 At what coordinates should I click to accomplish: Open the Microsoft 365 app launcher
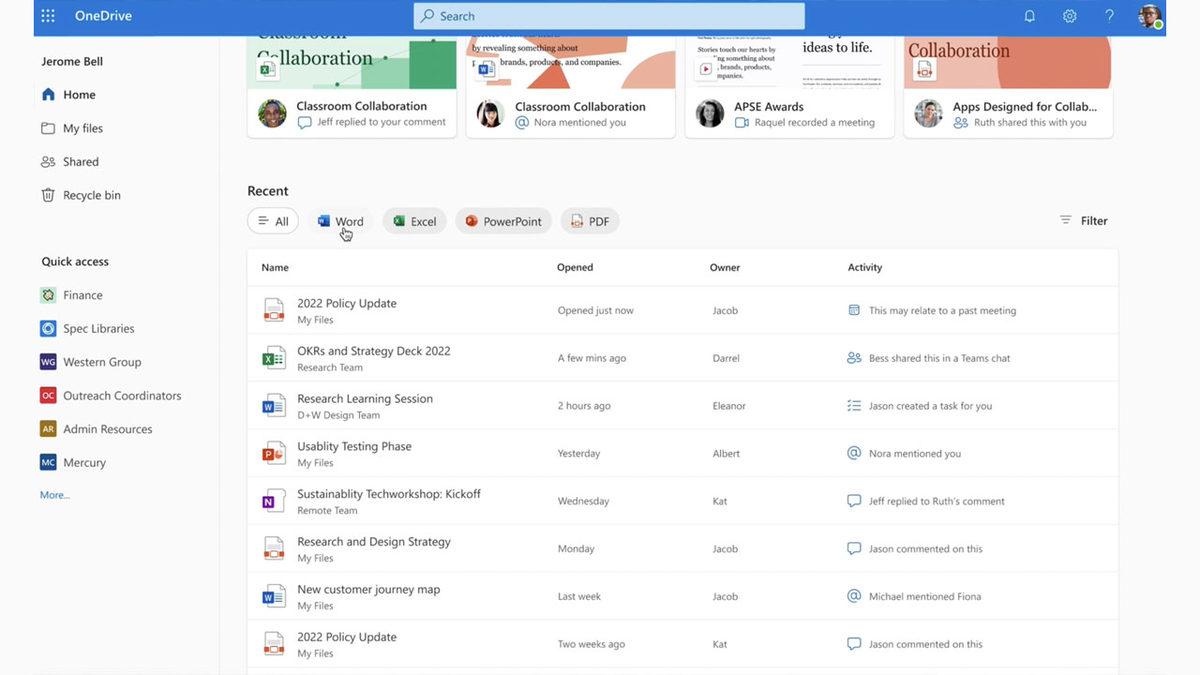tap(46, 15)
